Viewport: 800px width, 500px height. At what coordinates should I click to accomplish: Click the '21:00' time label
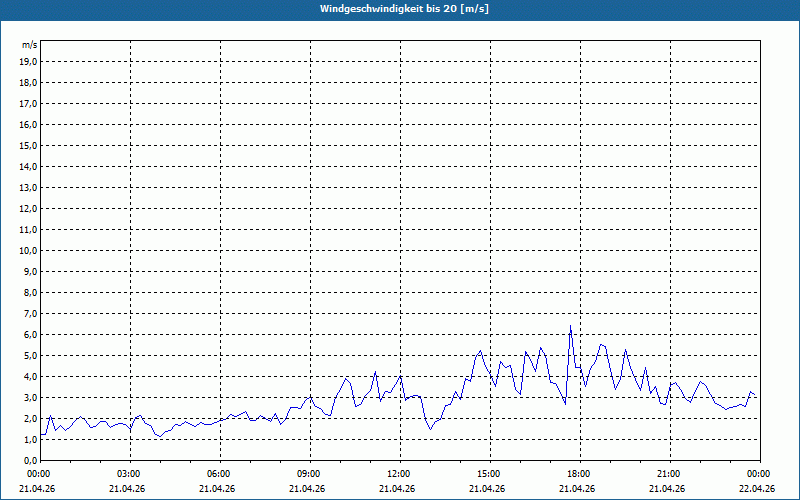[670, 474]
